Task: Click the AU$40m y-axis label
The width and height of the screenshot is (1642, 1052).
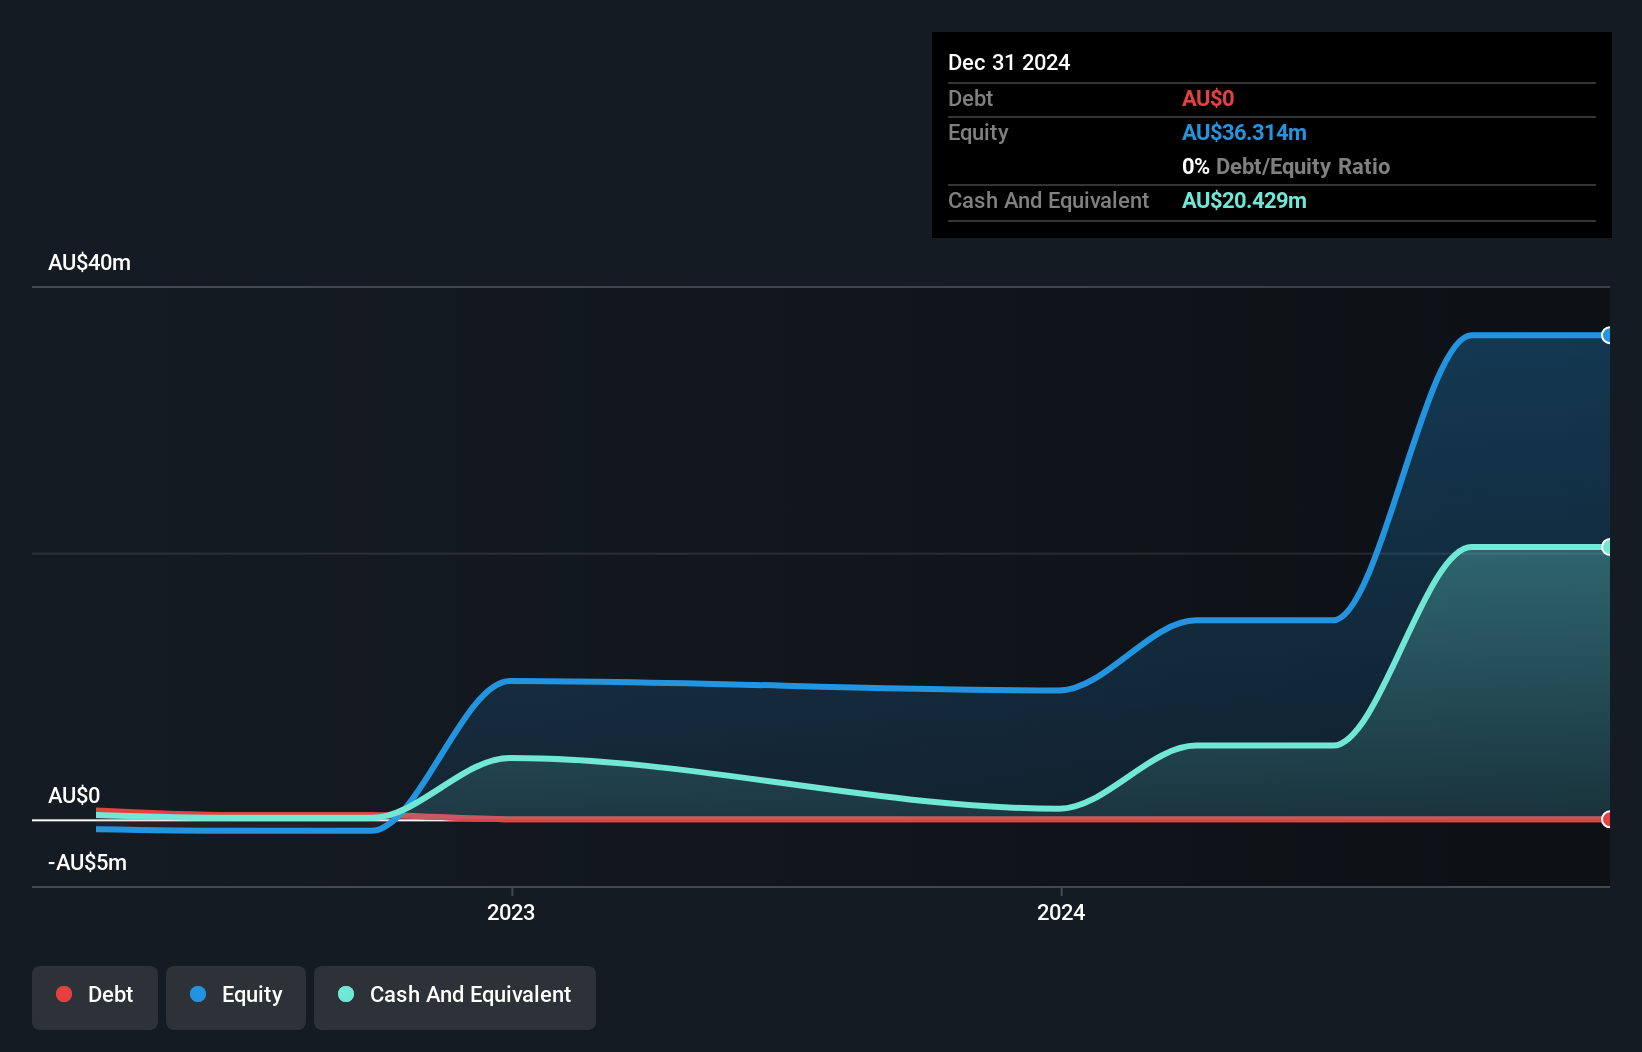Action: tap(89, 262)
